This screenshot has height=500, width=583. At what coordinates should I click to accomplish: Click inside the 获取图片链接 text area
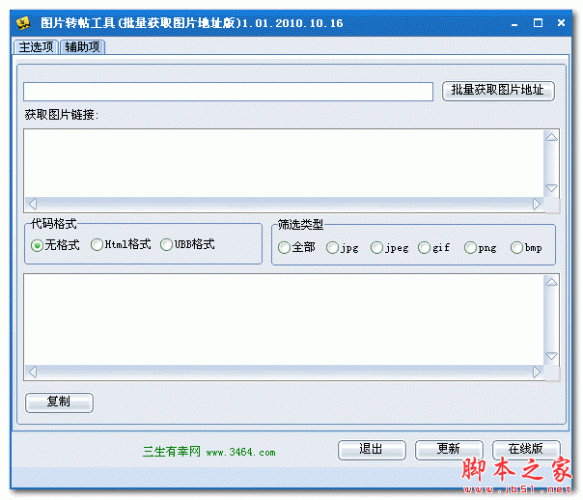click(x=283, y=164)
